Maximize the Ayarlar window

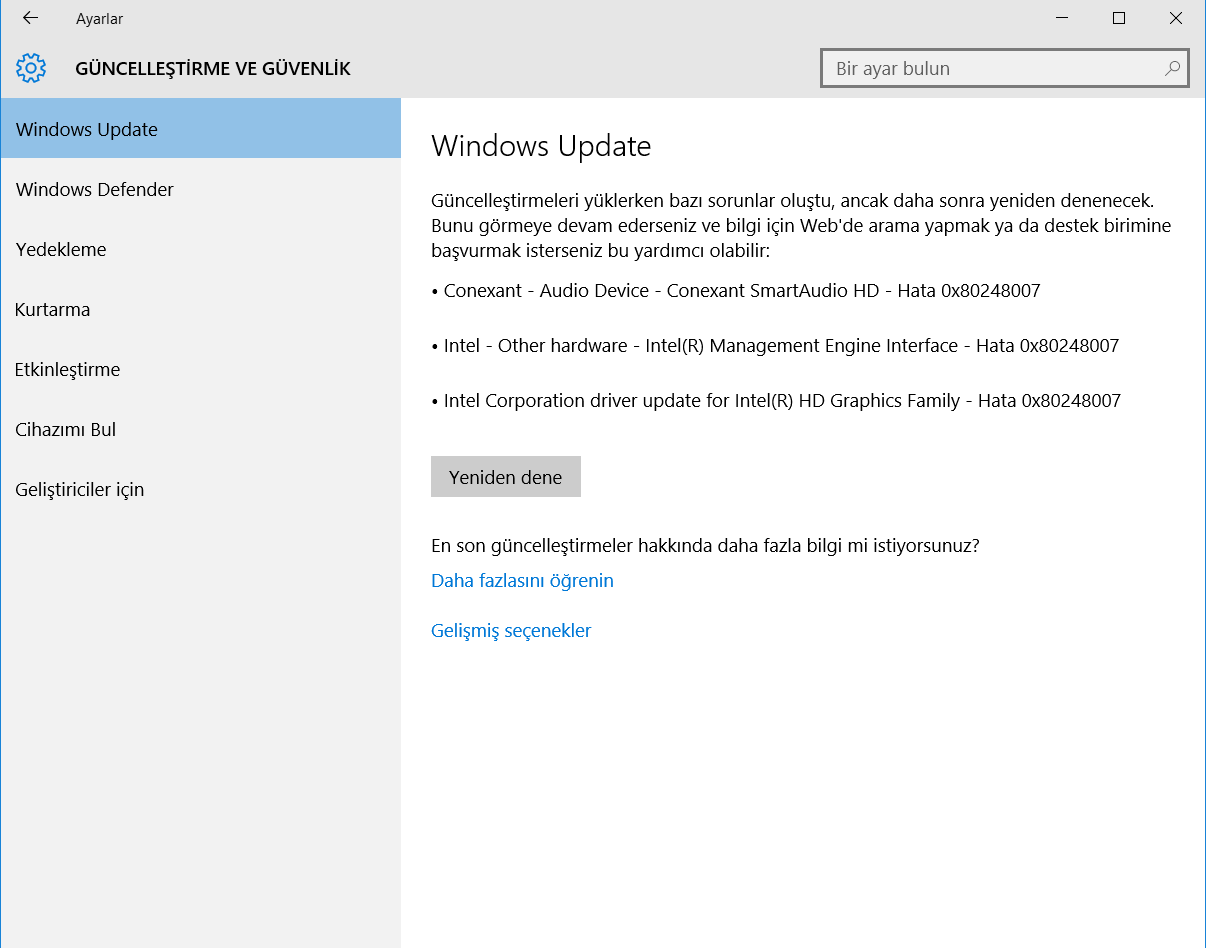pyautogui.click(x=1119, y=18)
